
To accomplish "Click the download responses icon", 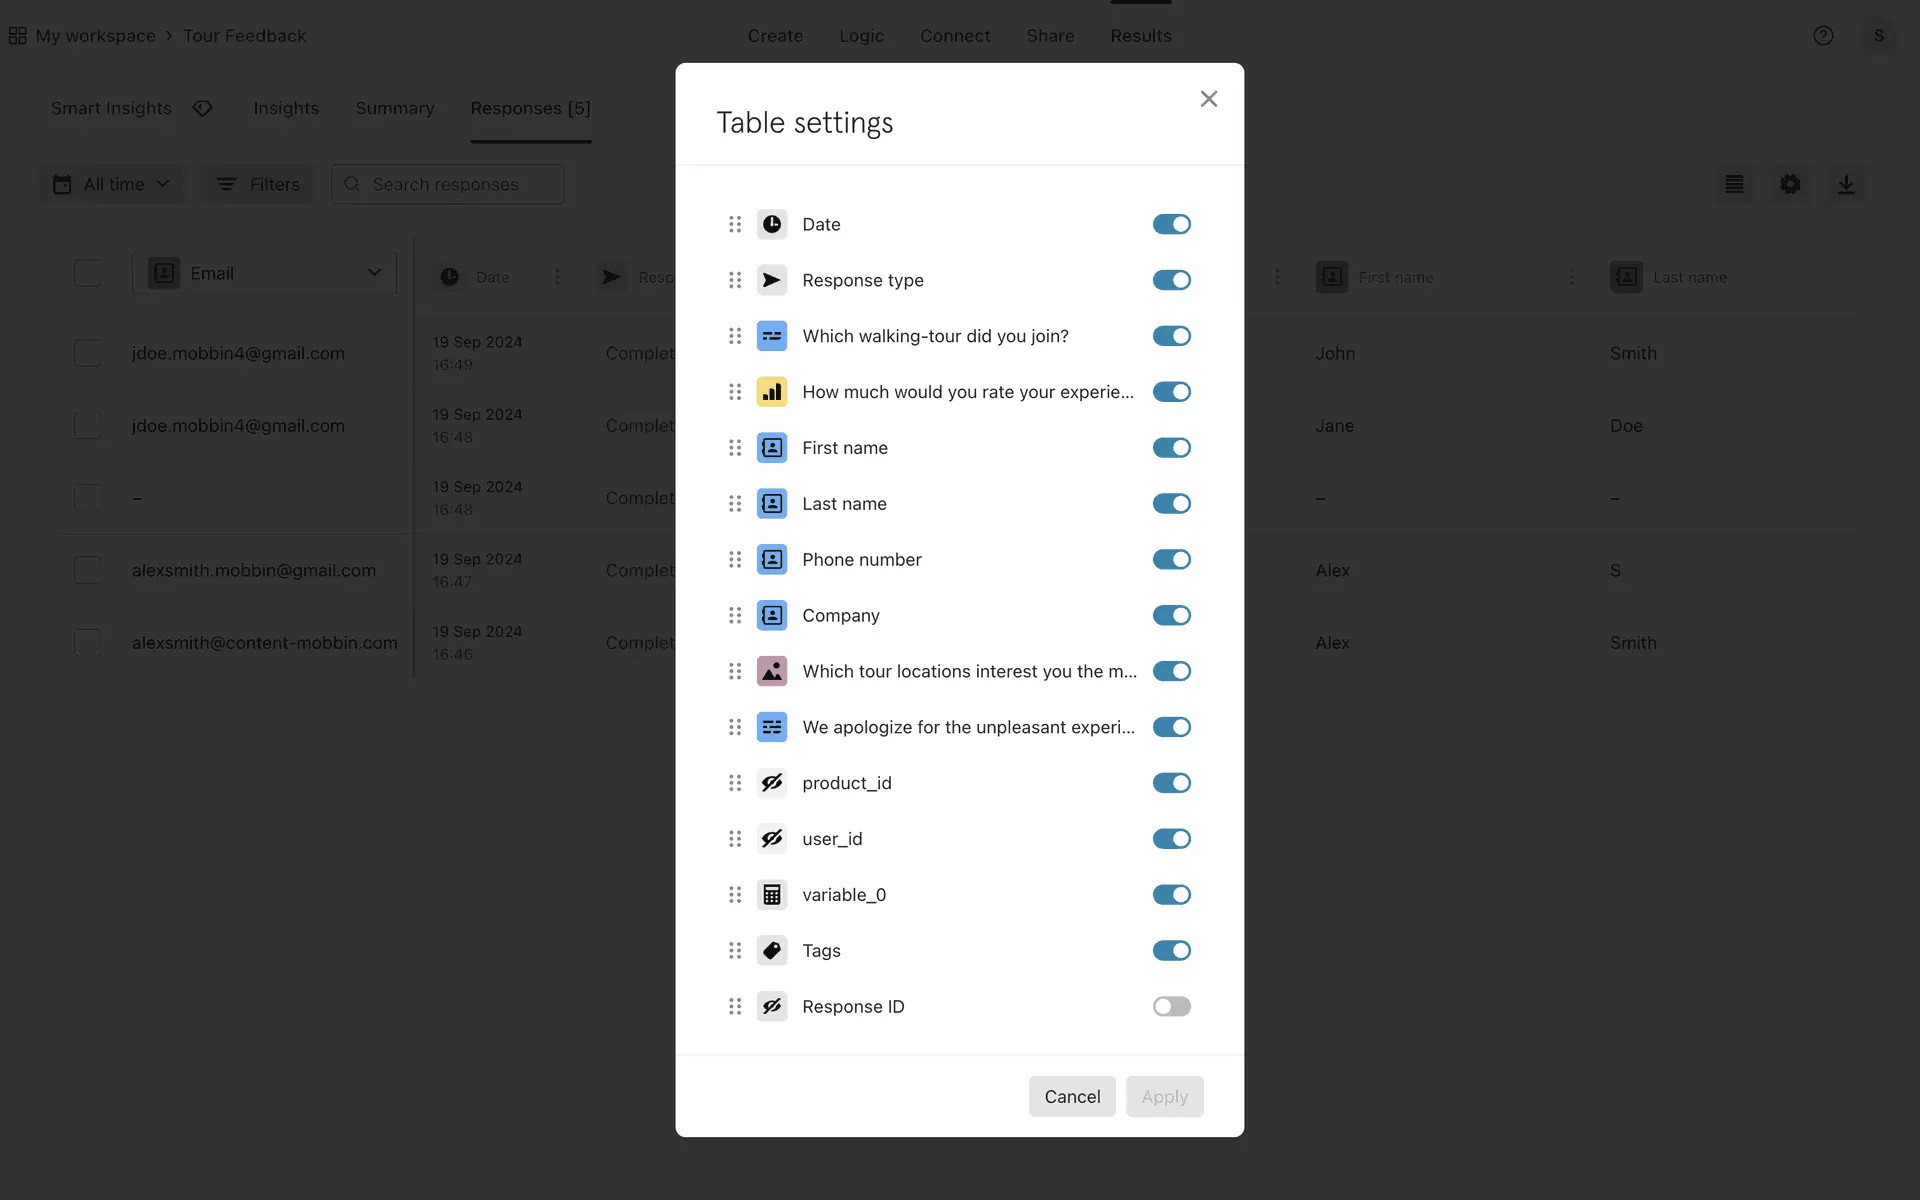I will 1846,184.
